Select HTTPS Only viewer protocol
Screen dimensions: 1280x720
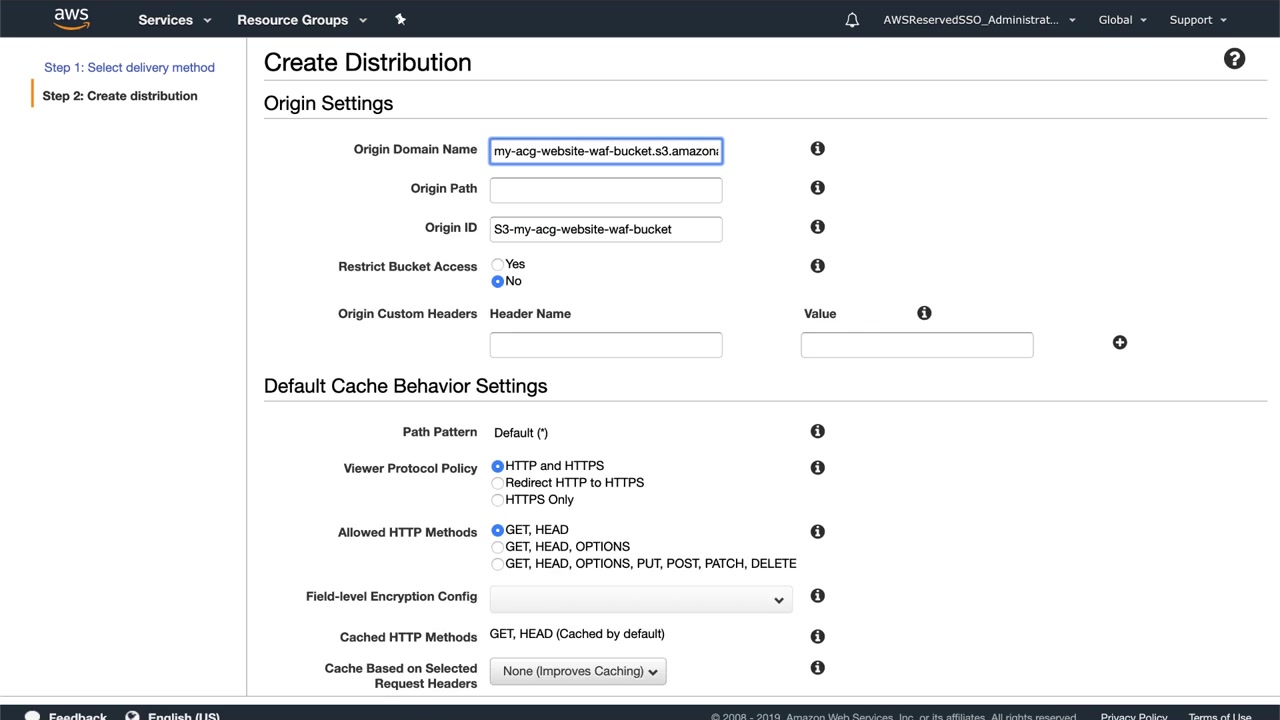coord(498,500)
